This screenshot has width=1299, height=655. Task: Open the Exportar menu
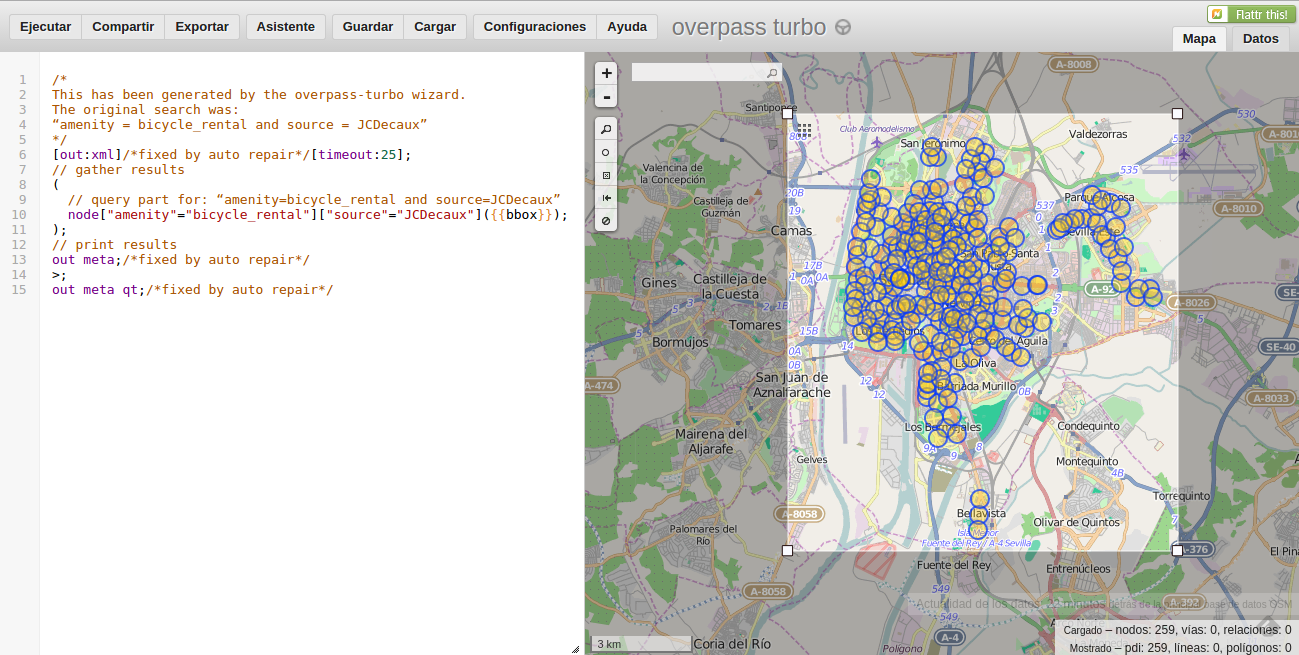pyautogui.click(x=202, y=27)
